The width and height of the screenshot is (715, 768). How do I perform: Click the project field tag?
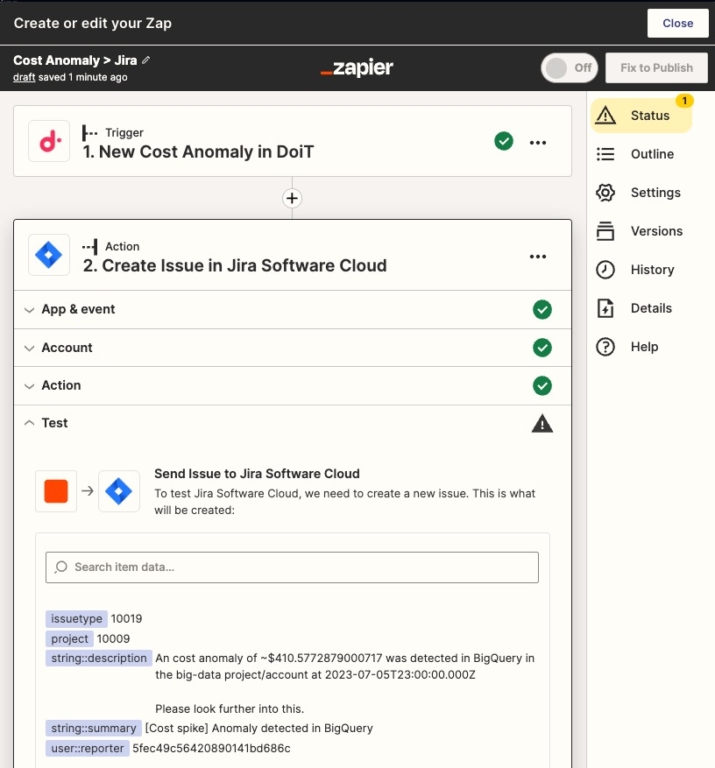[x=70, y=639]
